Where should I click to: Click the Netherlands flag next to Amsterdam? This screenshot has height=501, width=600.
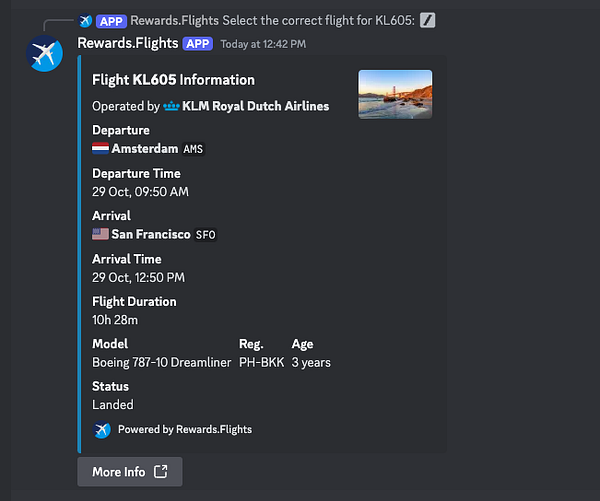click(x=100, y=149)
